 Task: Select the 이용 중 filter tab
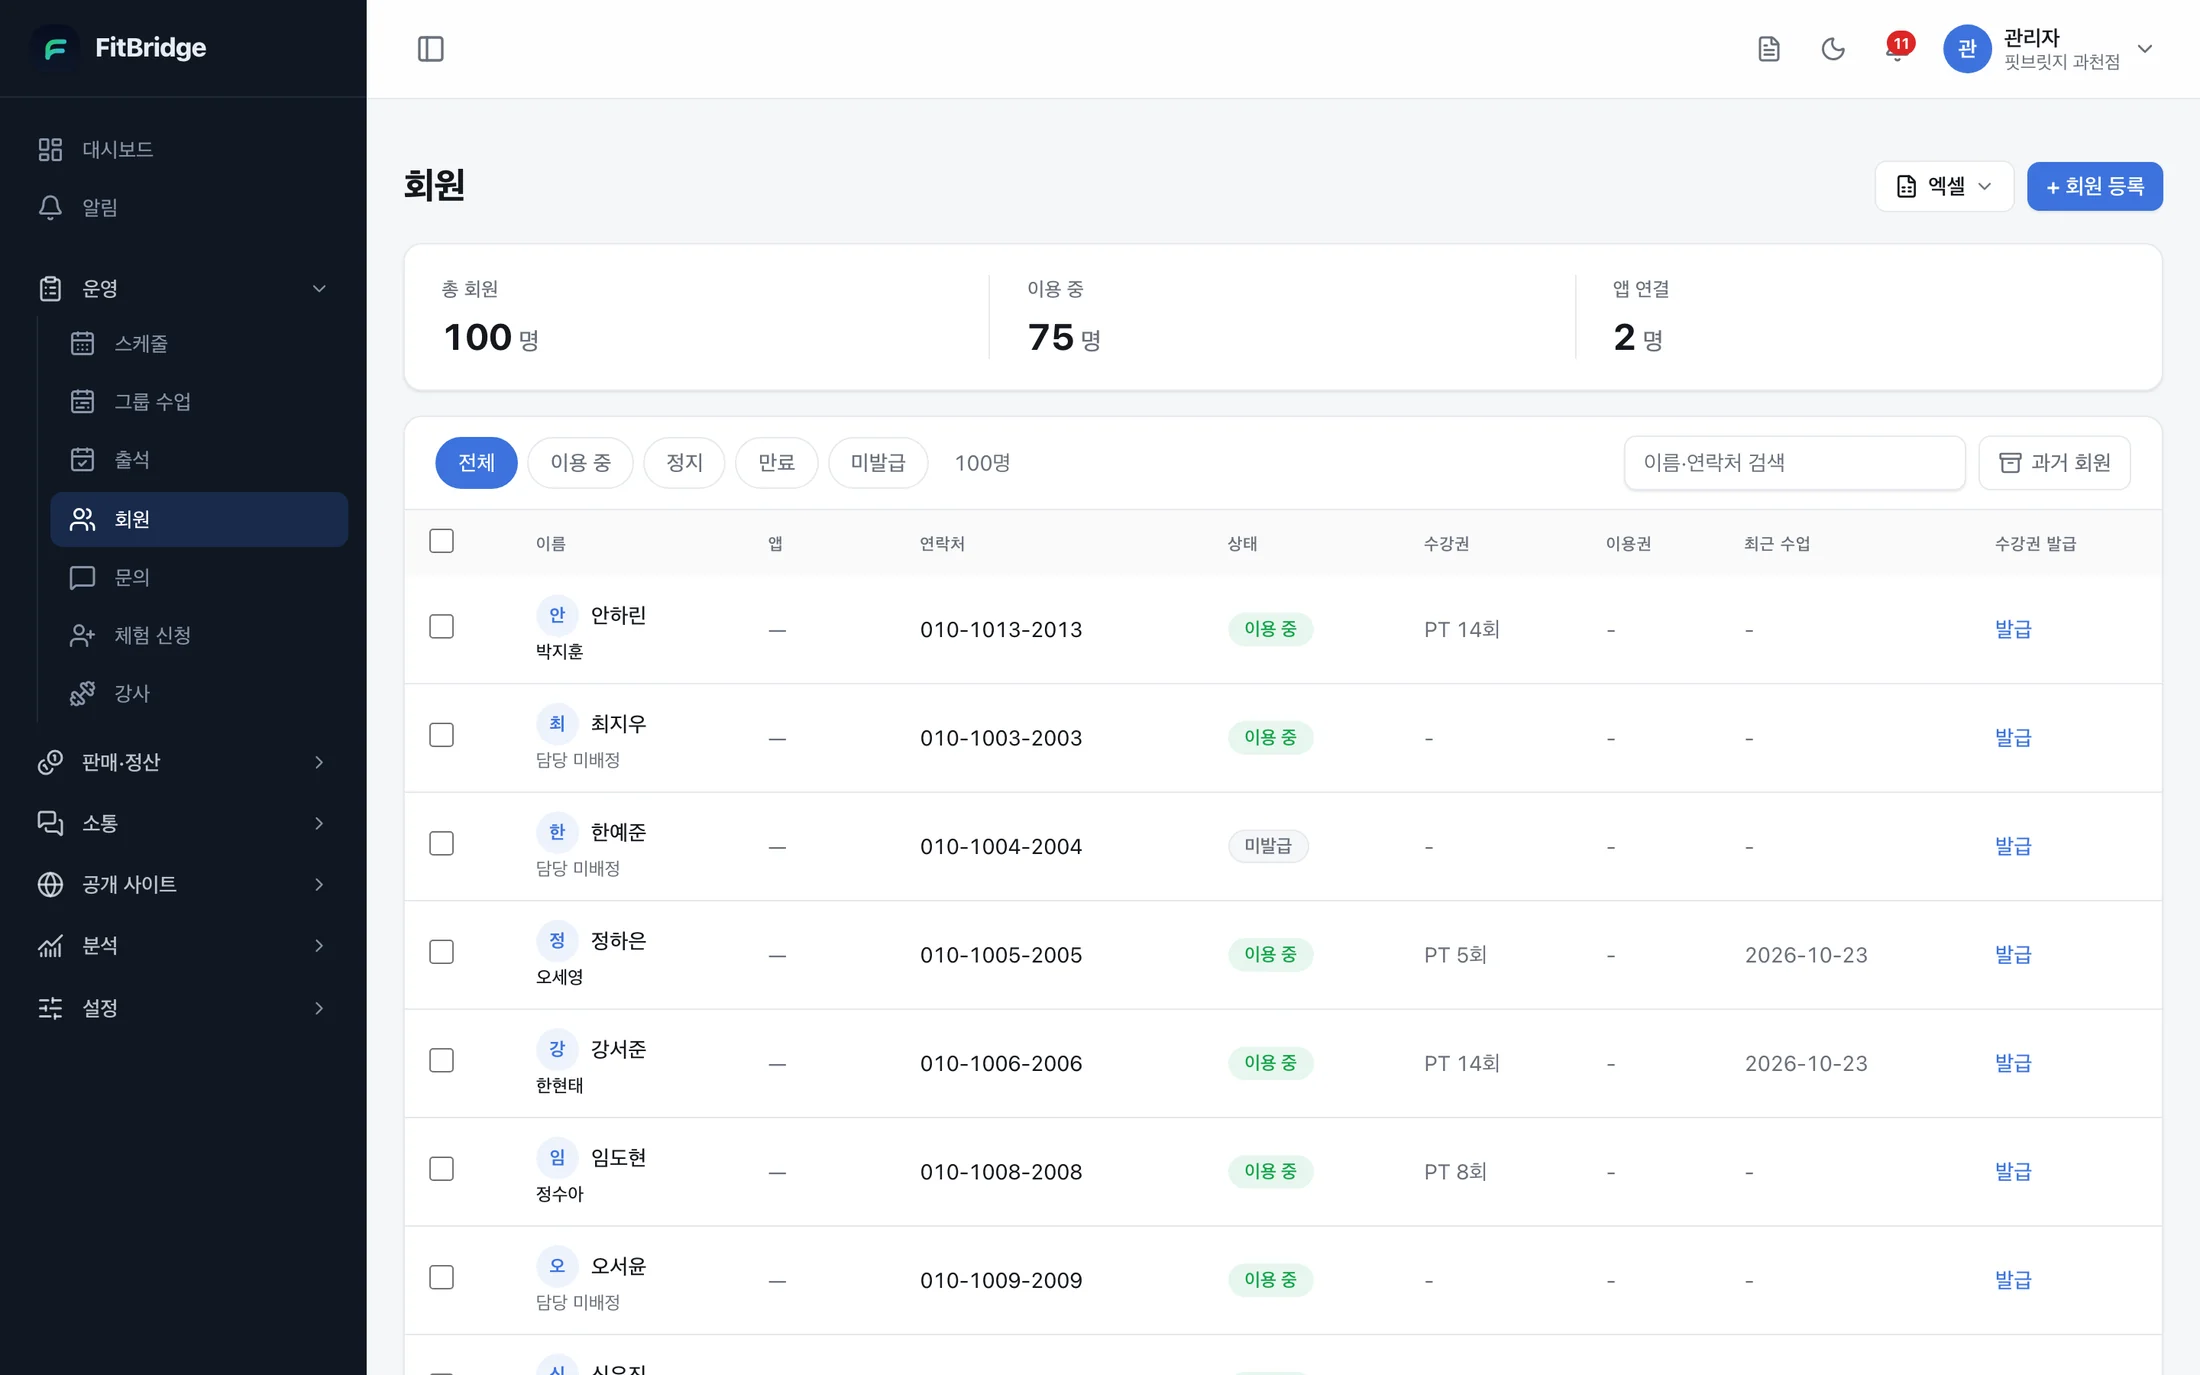[580, 463]
